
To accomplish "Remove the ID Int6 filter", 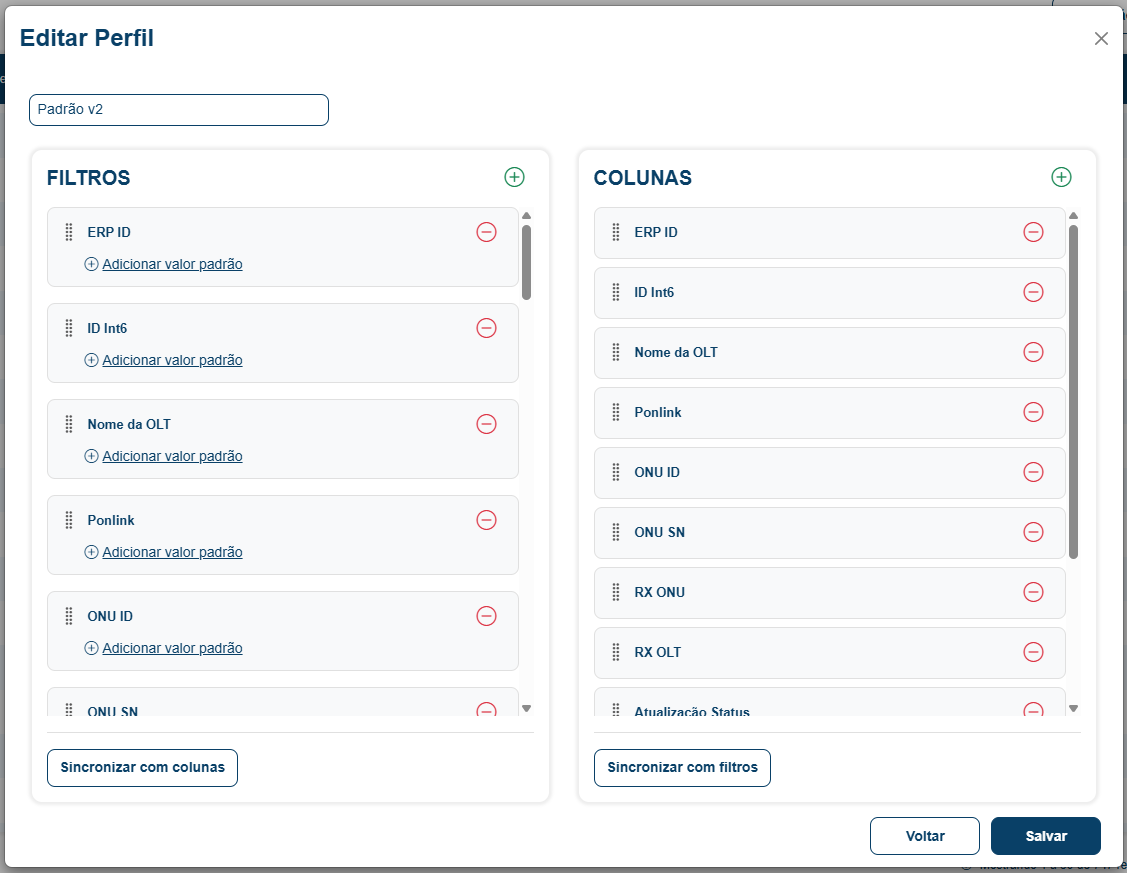I will pyautogui.click(x=487, y=328).
